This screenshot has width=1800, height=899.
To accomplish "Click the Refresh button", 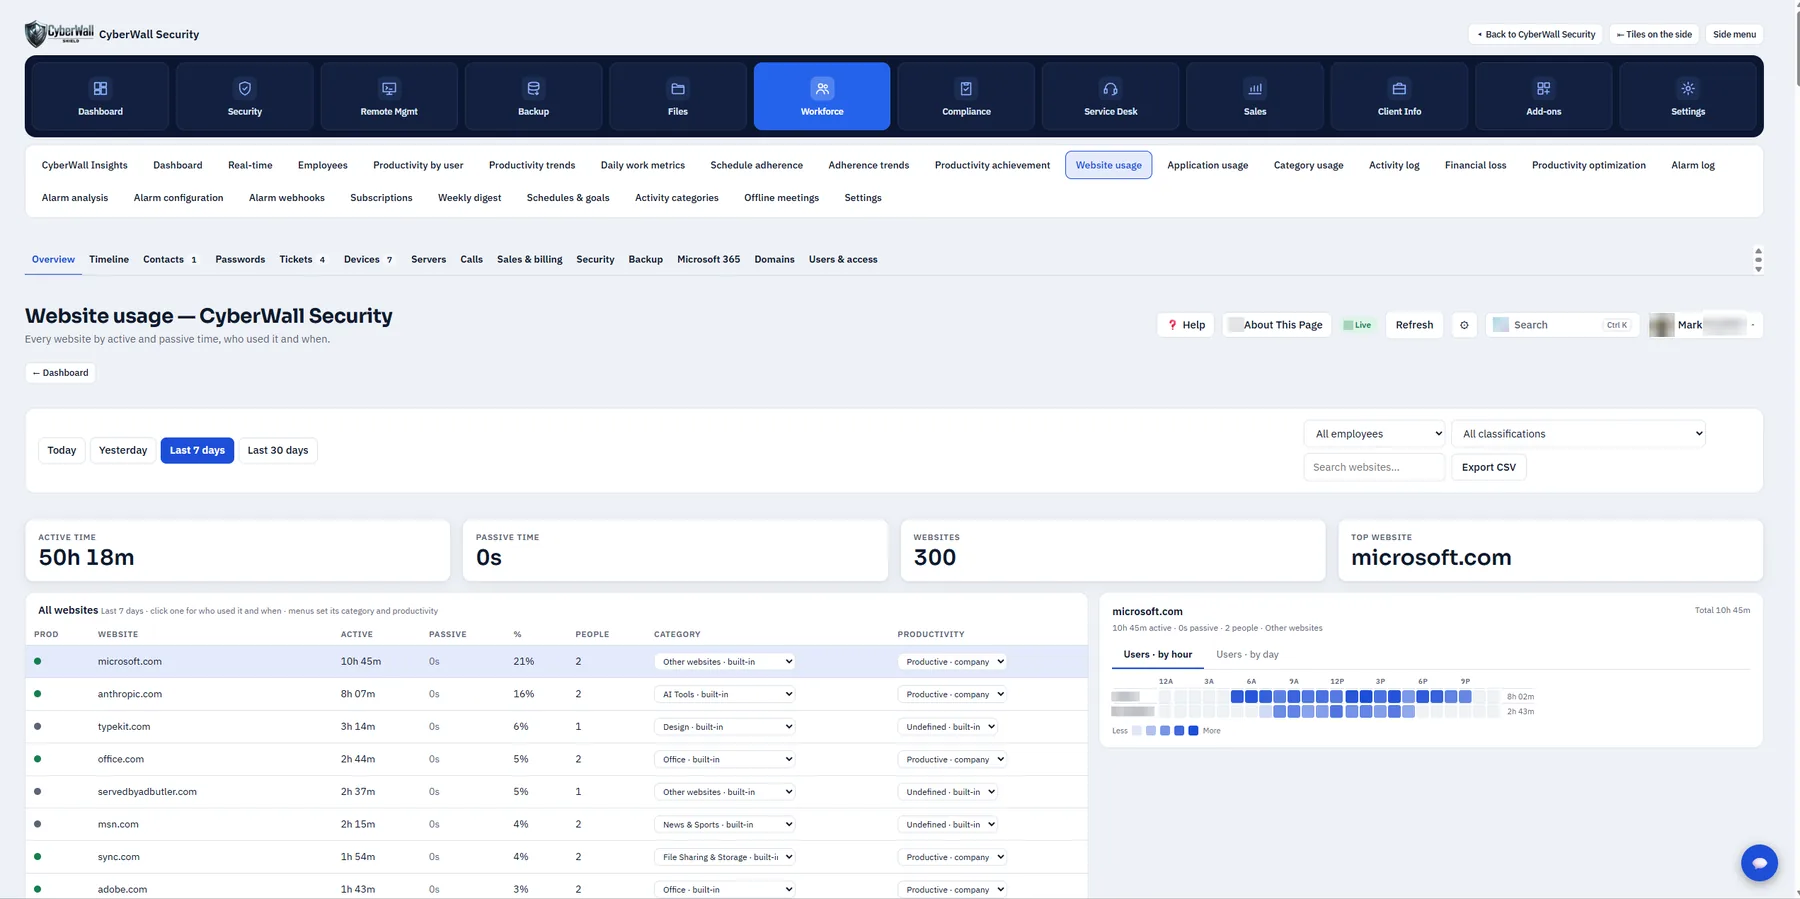I will (x=1414, y=325).
